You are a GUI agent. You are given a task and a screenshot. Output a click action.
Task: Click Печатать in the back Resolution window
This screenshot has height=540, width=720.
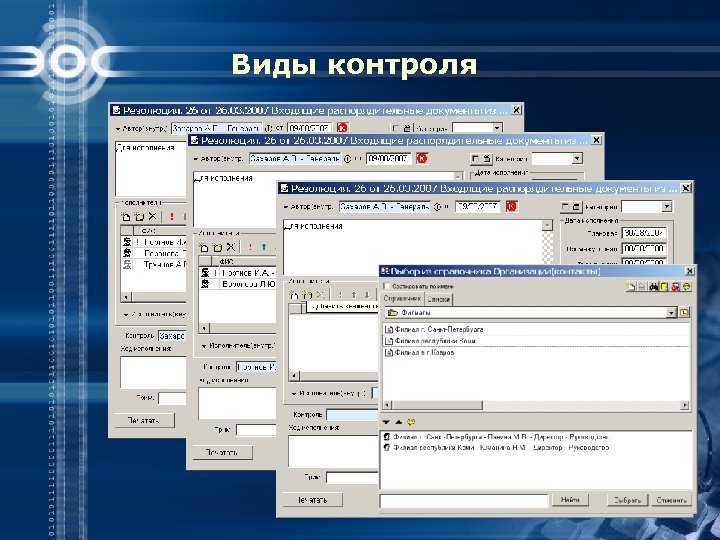pyautogui.click(x=144, y=420)
